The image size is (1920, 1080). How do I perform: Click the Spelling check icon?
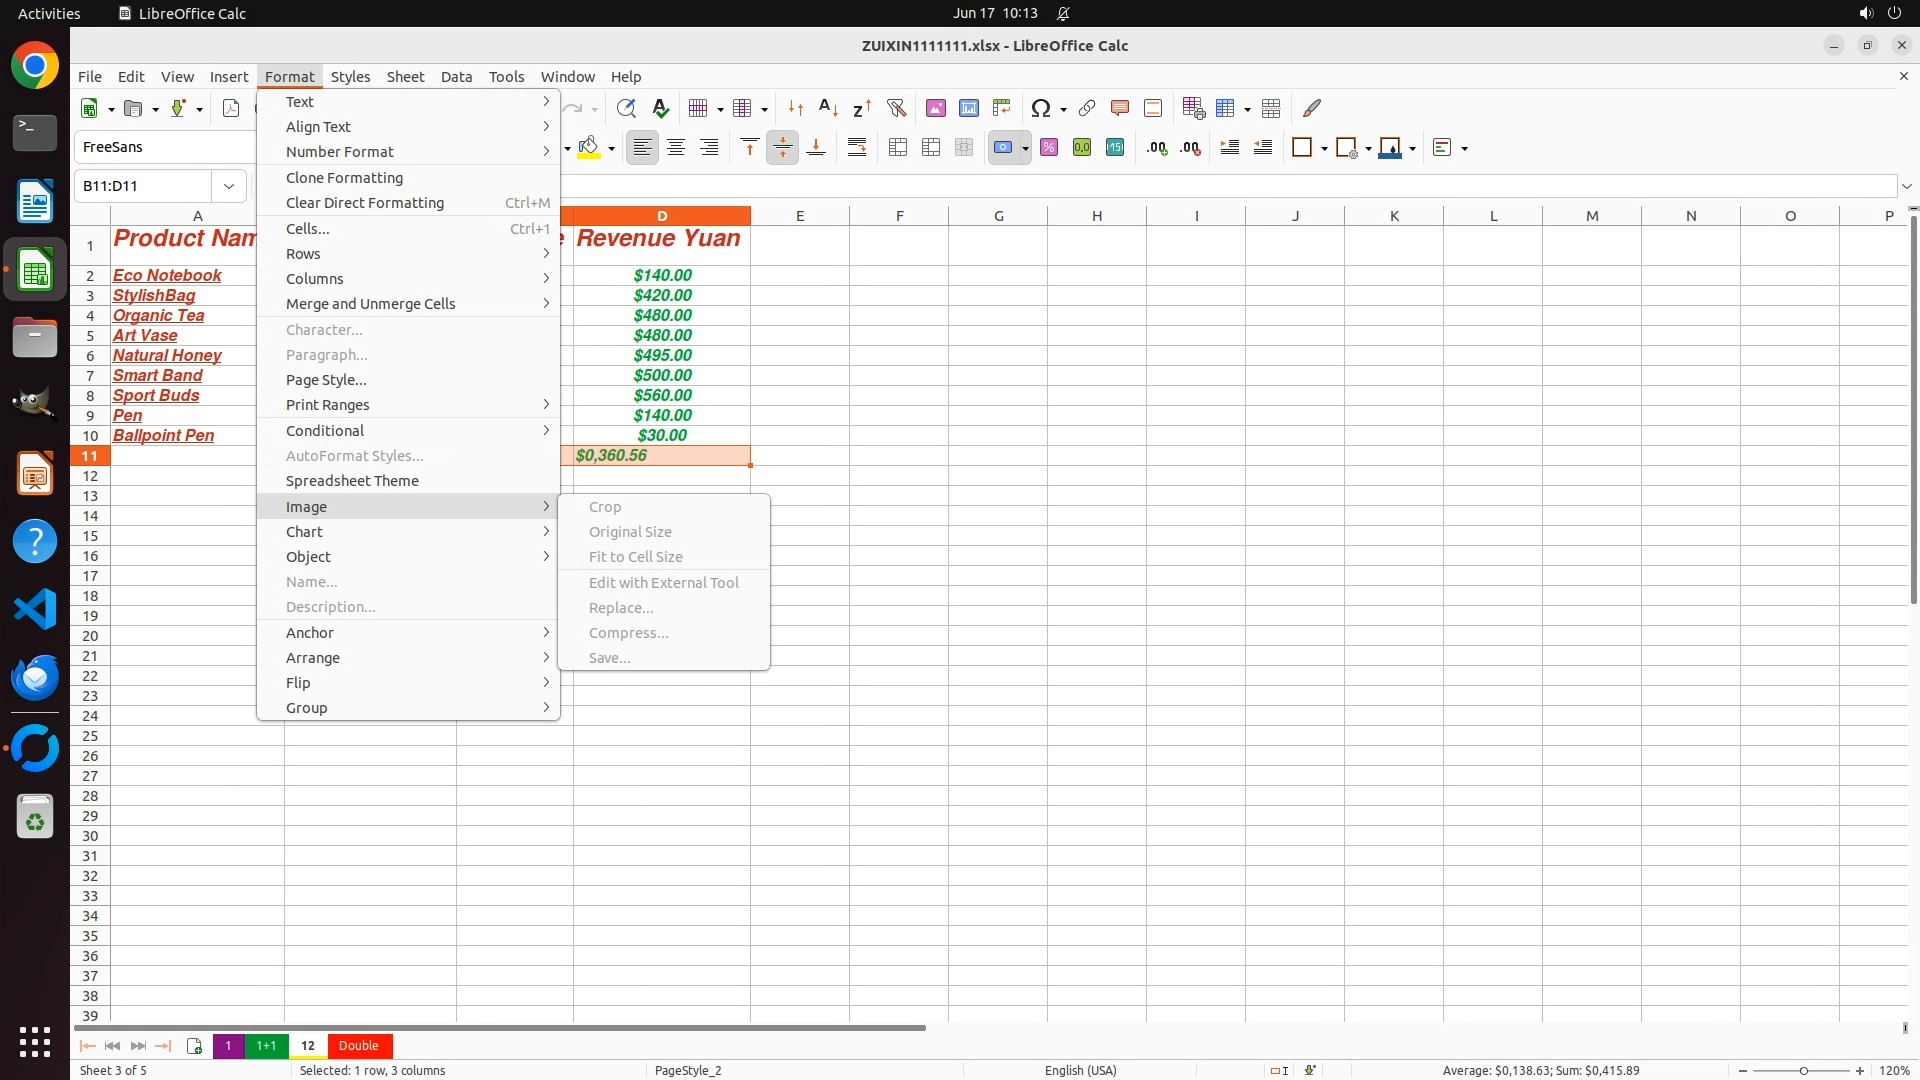660,108
